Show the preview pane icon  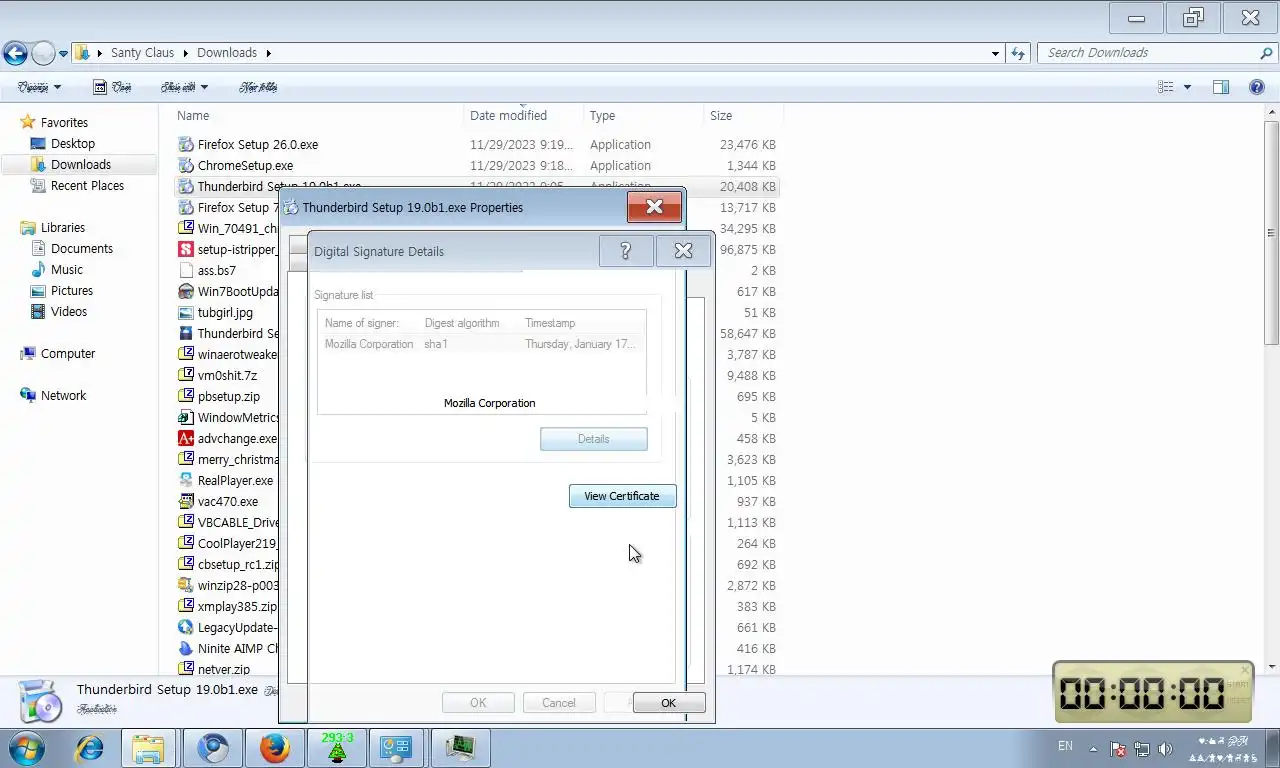point(1221,87)
